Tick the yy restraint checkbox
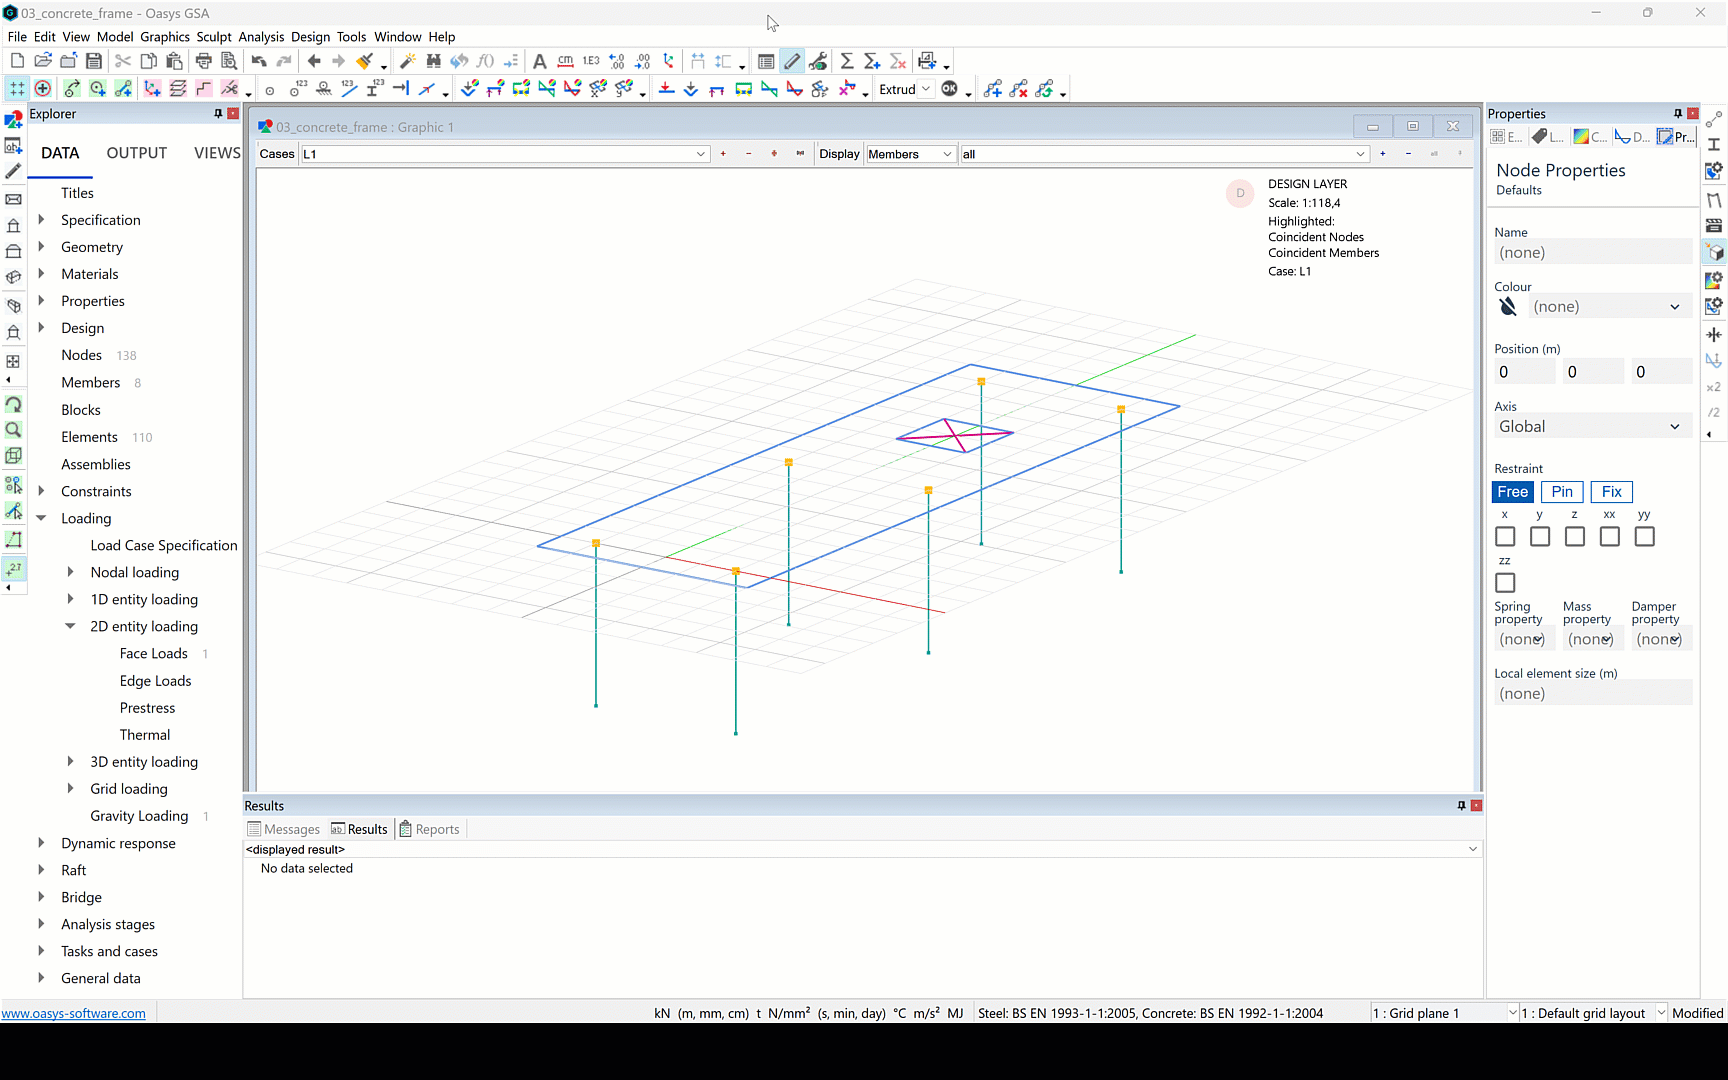1728x1080 pixels. [1644, 536]
